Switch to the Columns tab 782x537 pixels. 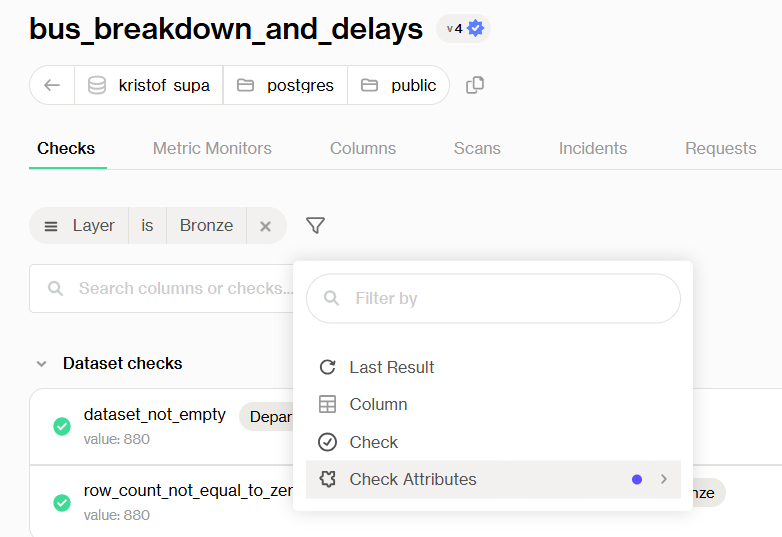click(363, 148)
